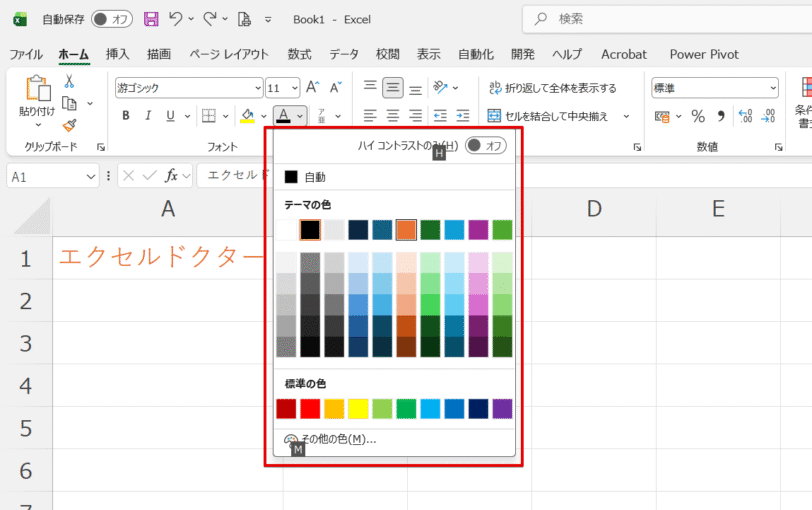Viewport: 812px width, 510px height.
Task: Click セルを結合して中央揃え button
Action: pyautogui.click(x=547, y=116)
